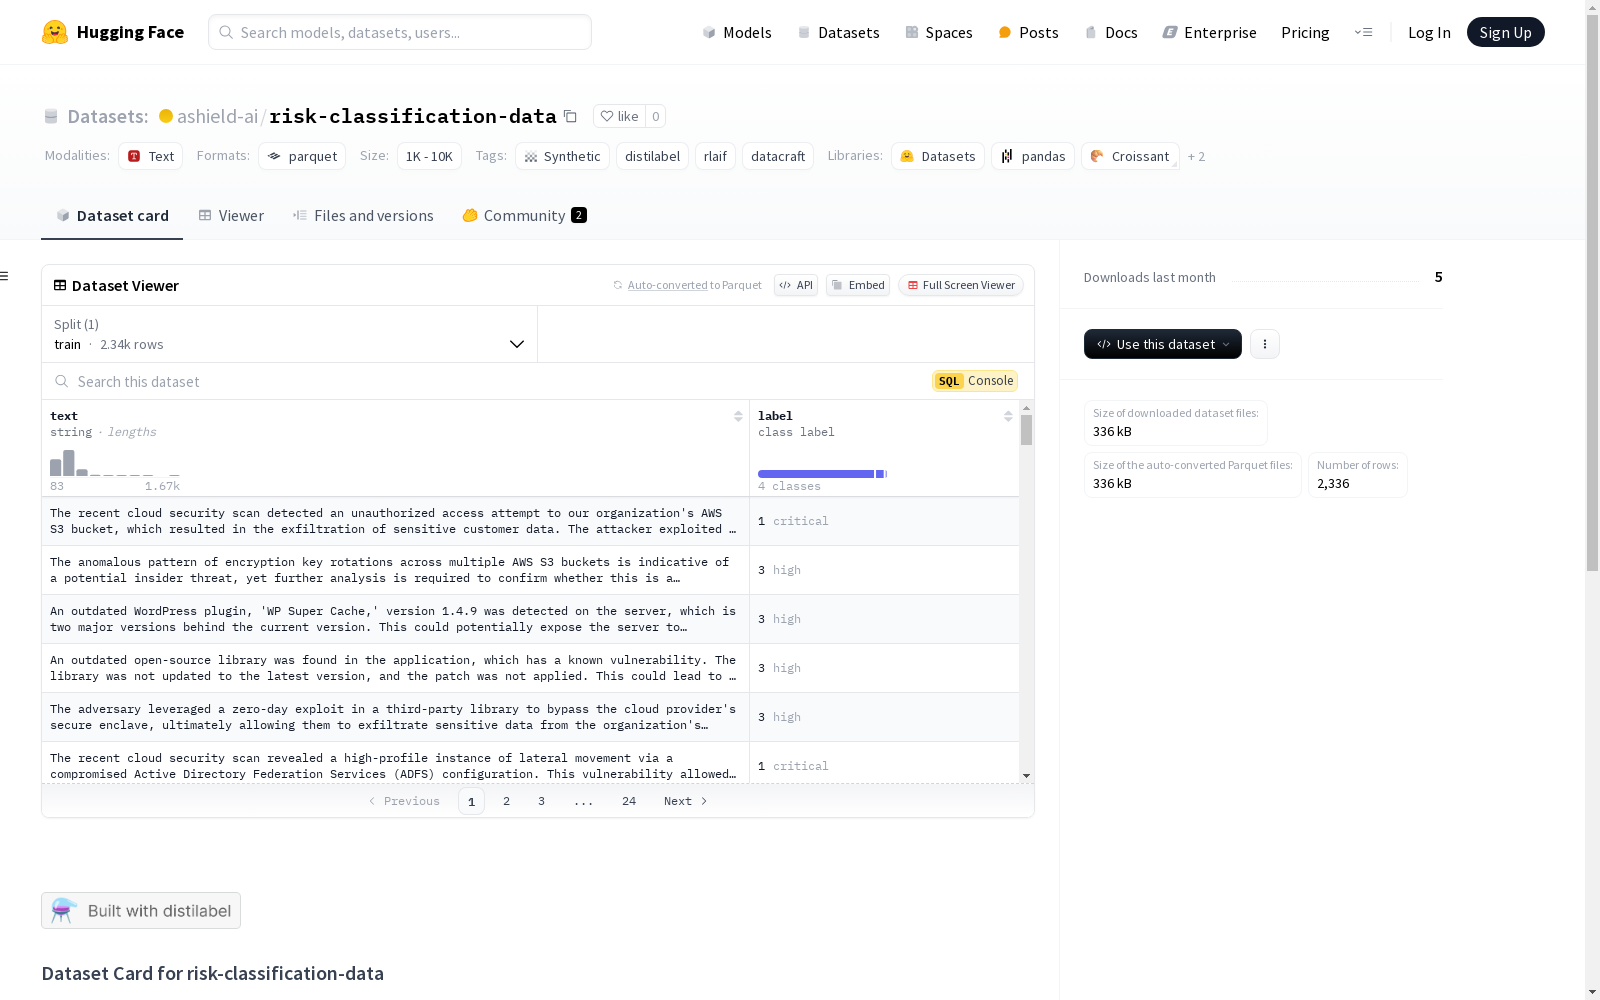Show the +2 more libraries
This screenshot has height=1000, width=1600.
coord(1196,156)
